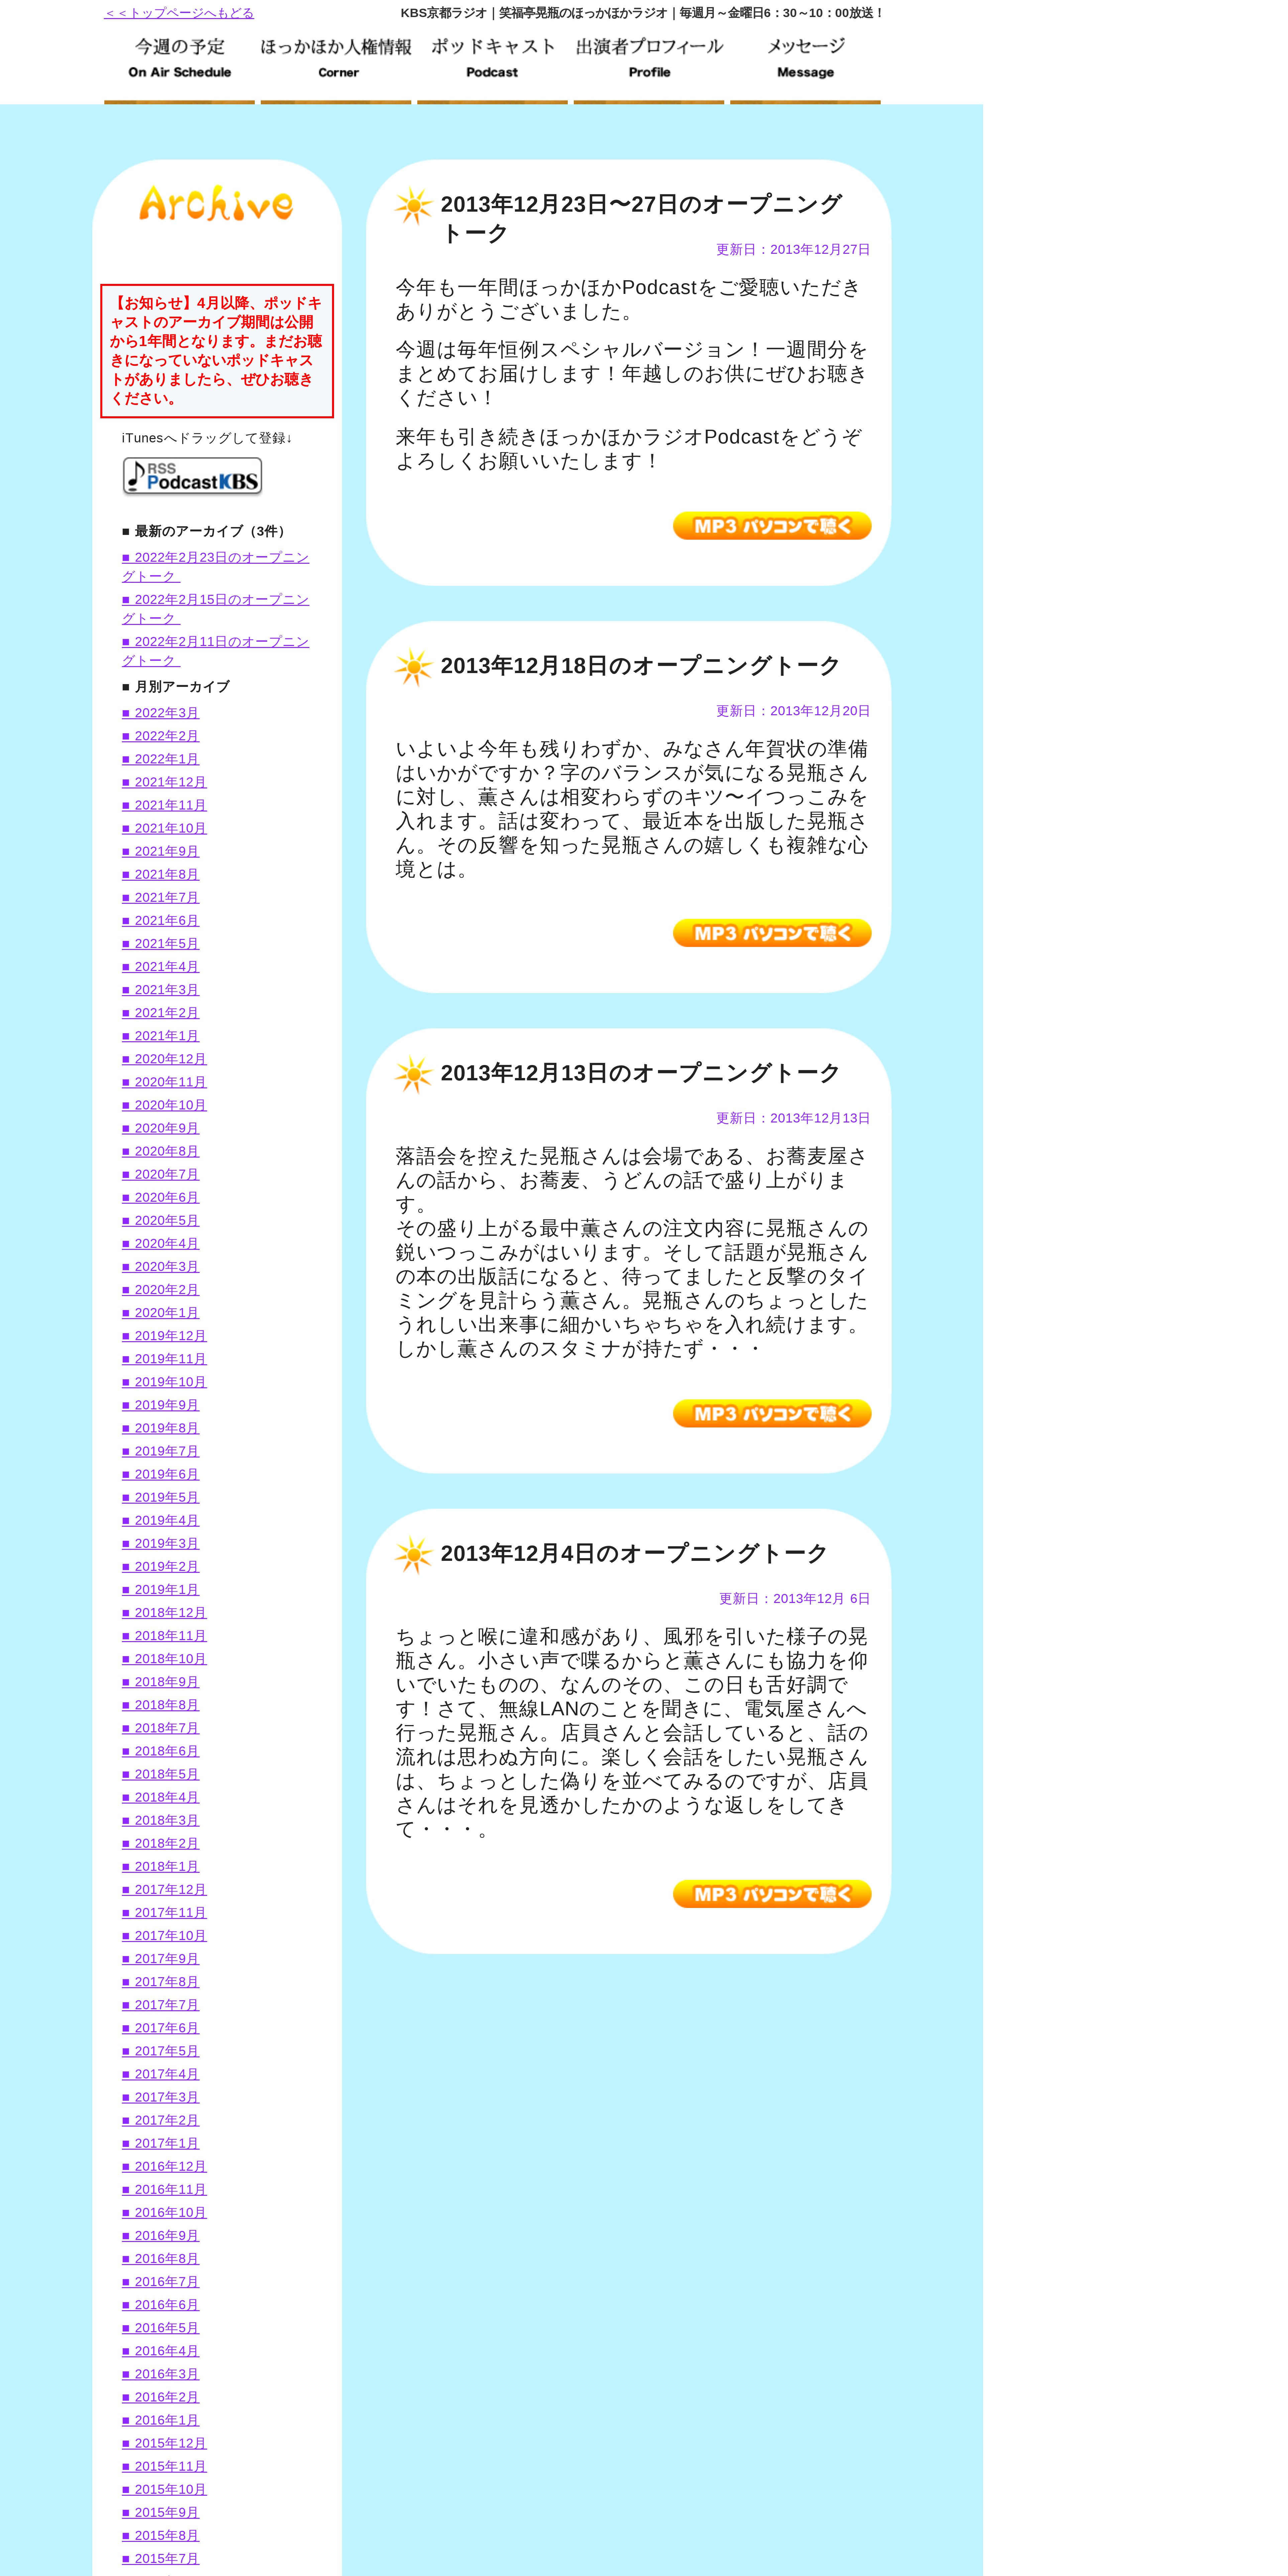
Task: Click the Archive logo graphic
Action: (216, 203)
